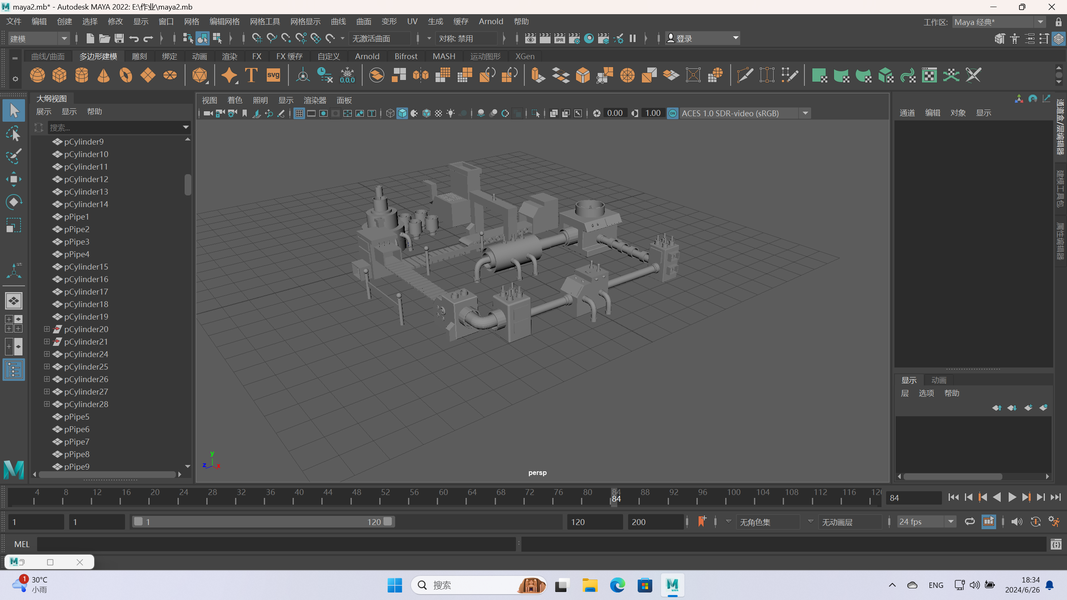The height and width of the screenshot is (600, 1067).
Task: Click the Undo arrow icon
Action: pyautogui.click(x=134, y=39)
